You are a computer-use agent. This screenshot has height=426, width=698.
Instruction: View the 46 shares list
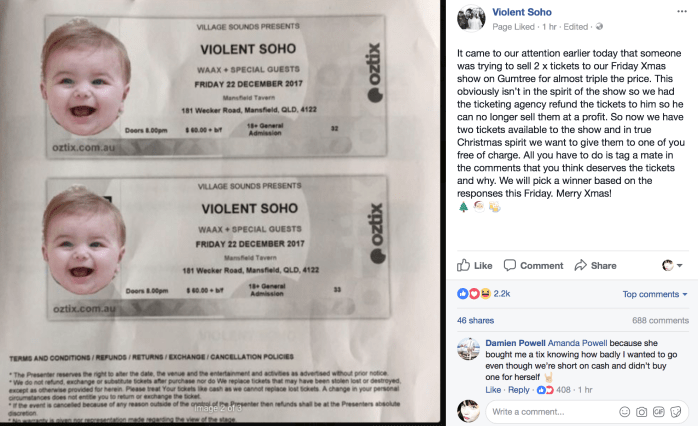(475, 320)
